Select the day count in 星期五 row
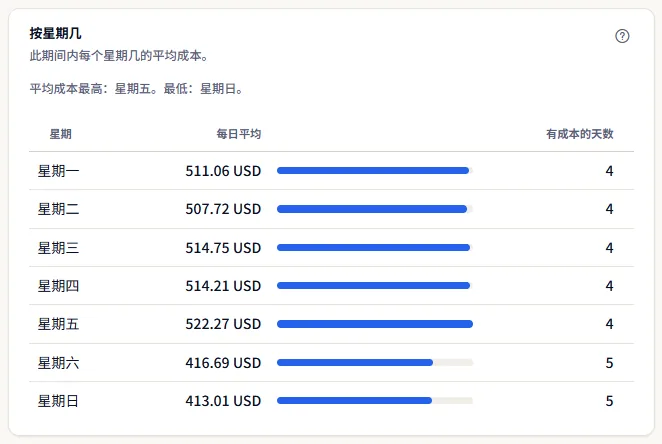The height and width of the screenshot is (444, 662). 609,324
